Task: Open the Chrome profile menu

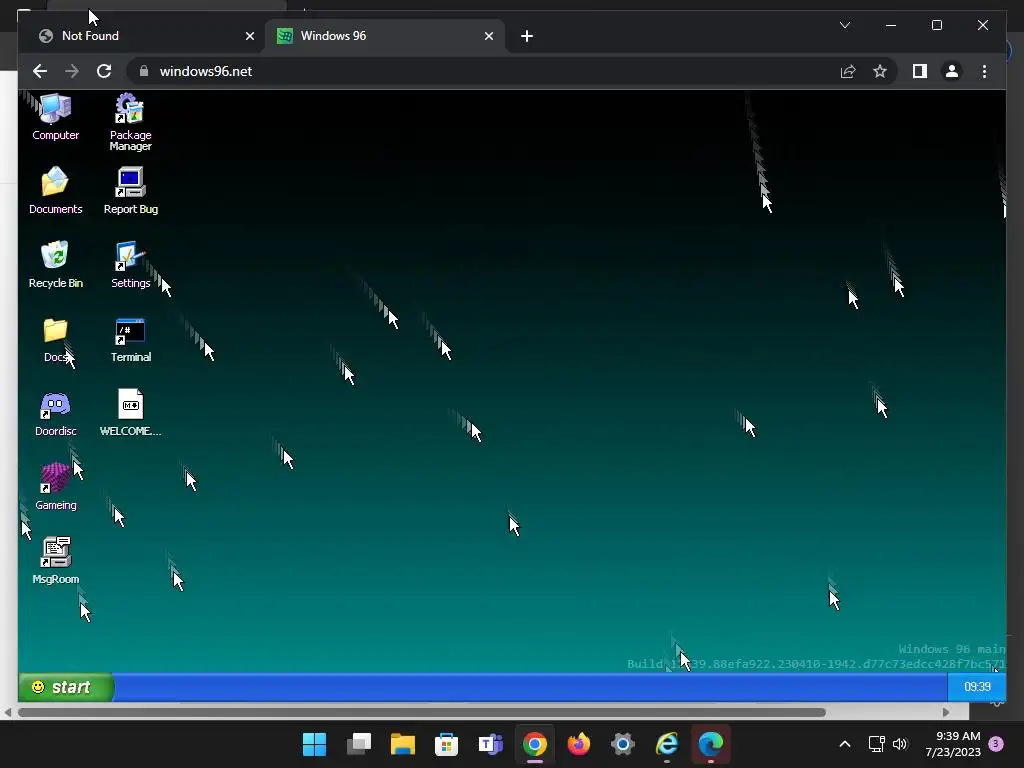Action: click(952, 71)
